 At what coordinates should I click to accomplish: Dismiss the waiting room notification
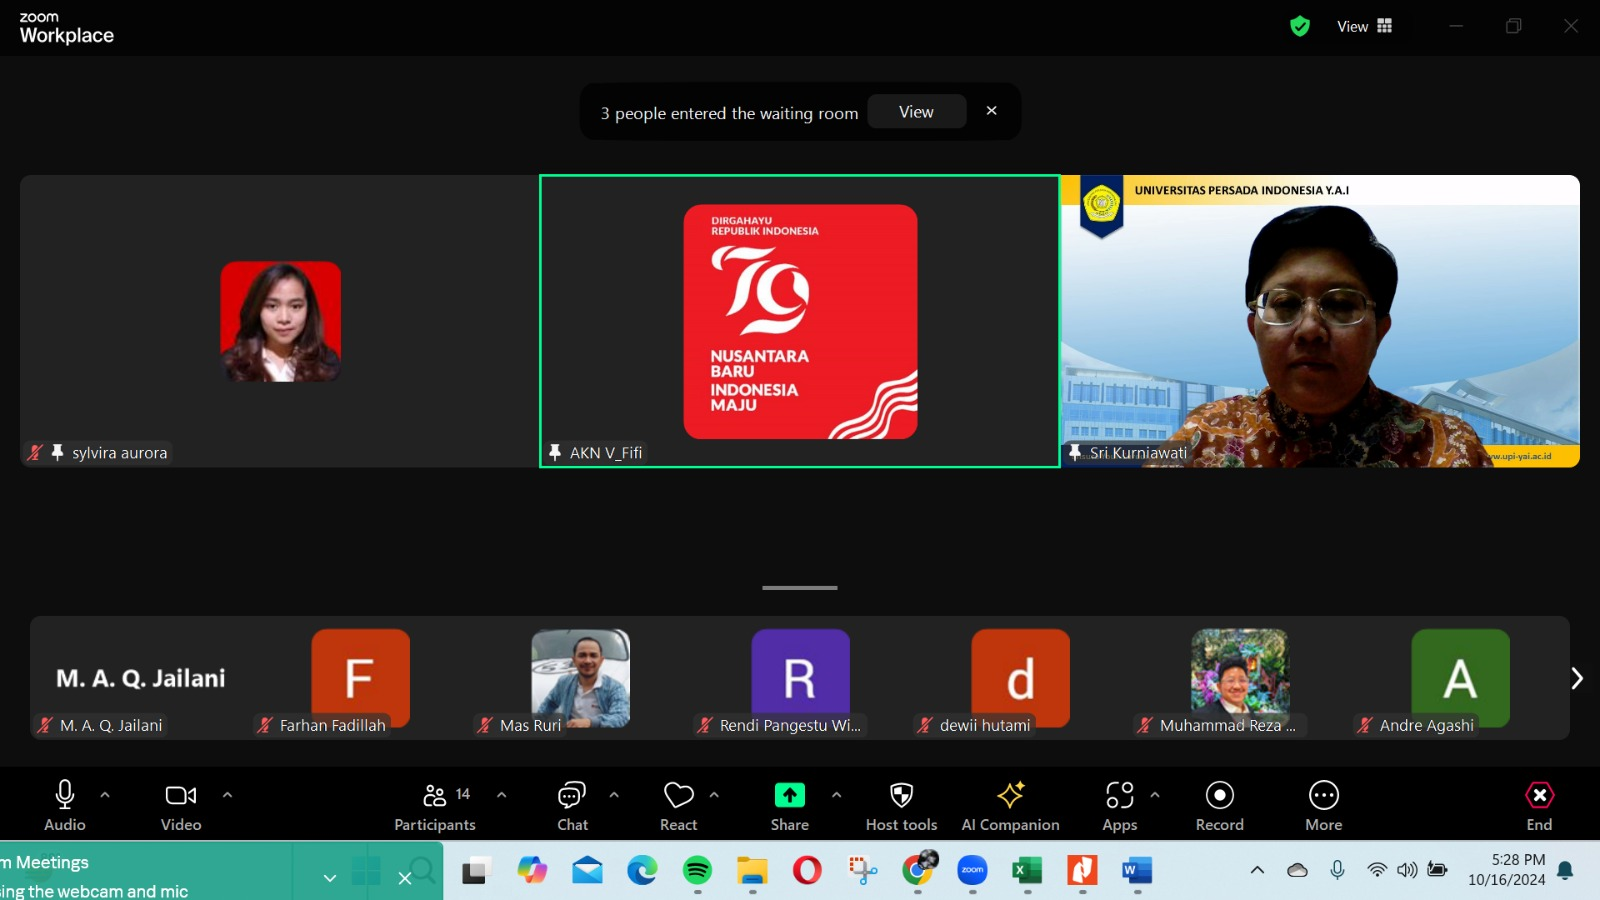(992, 111)
